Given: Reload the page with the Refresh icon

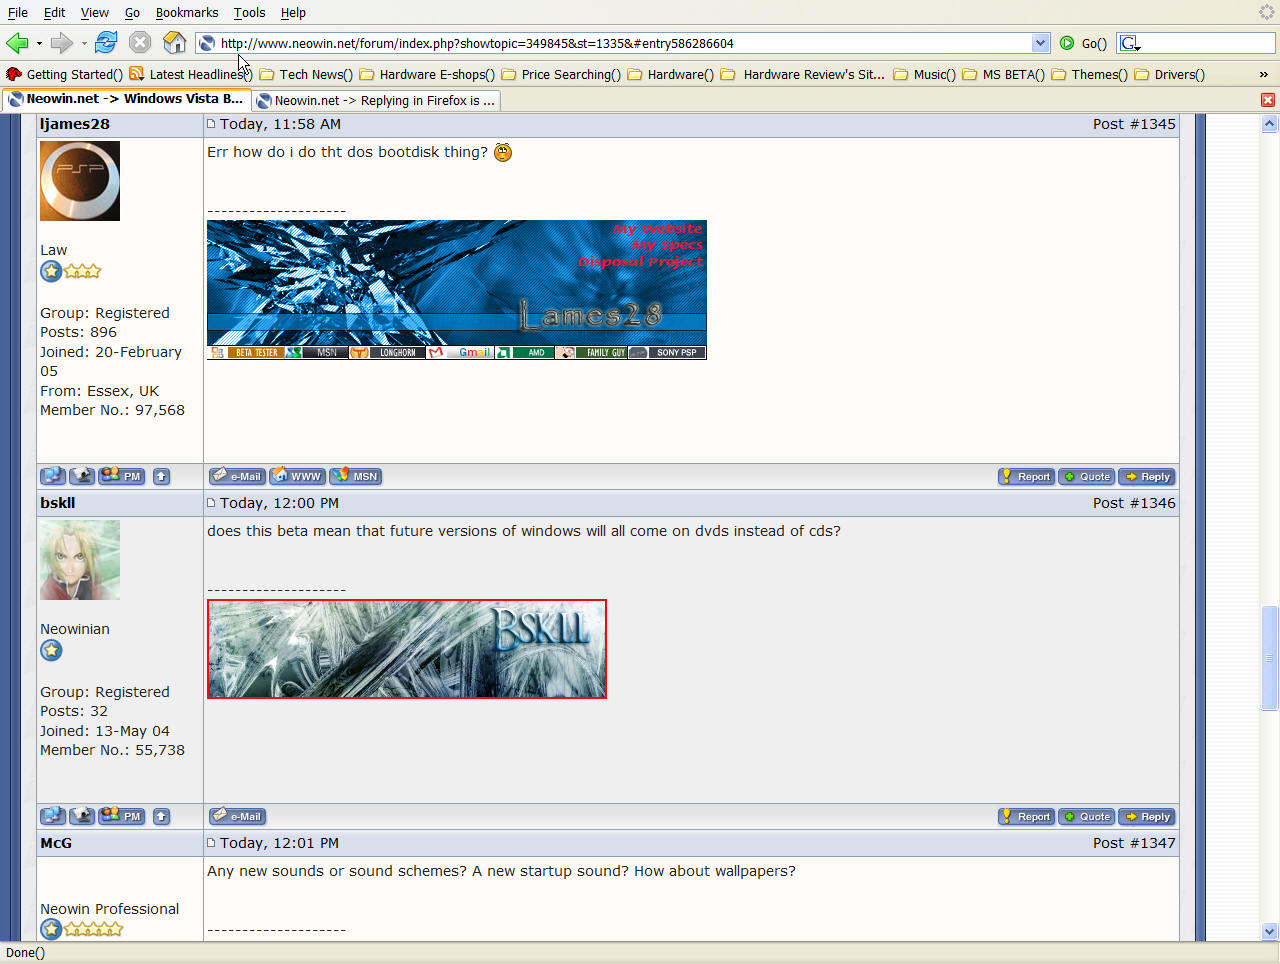Looking at the screenshot, I should click(x=106, y=43).
